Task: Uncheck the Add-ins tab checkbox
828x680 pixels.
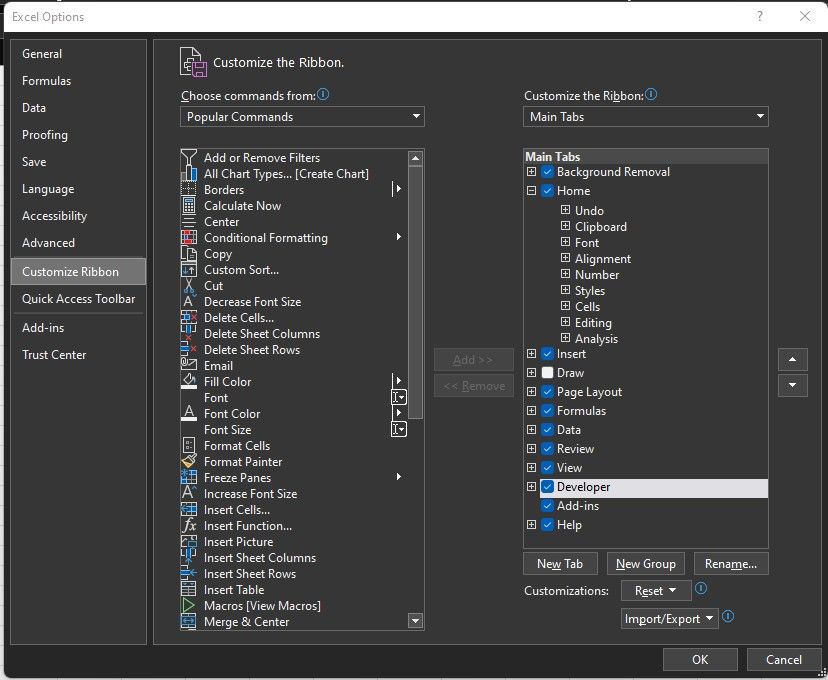Action: (x=547, y=506)
